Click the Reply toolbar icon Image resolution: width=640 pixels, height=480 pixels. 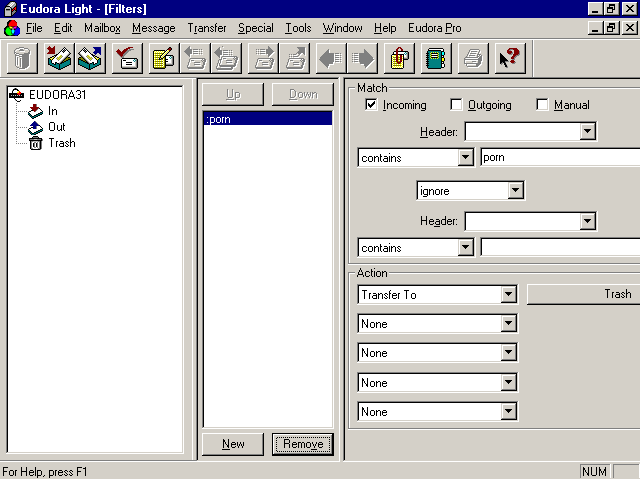click(x=196, y=58)
